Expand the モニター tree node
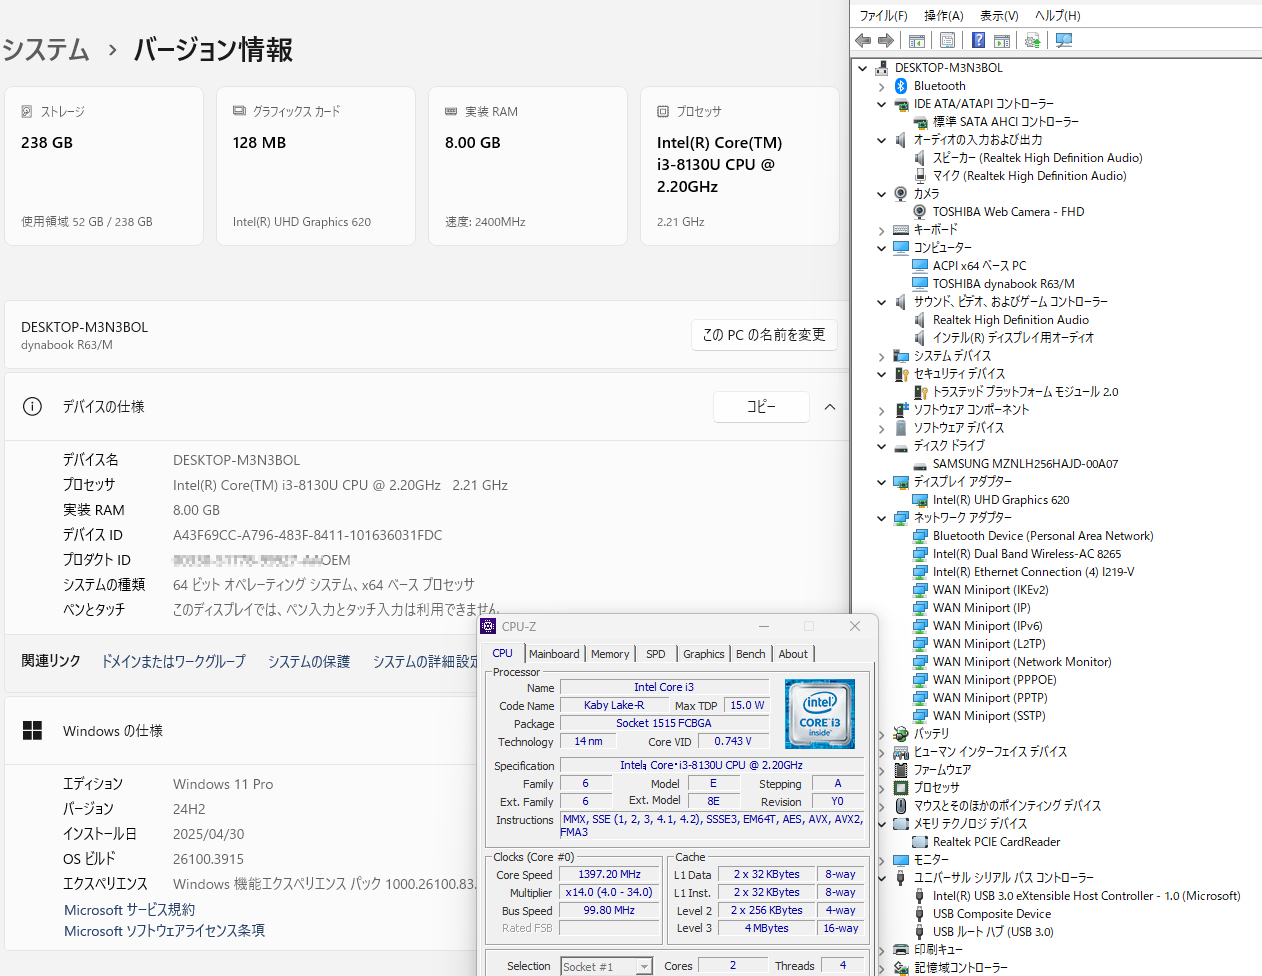 (882, 860)
